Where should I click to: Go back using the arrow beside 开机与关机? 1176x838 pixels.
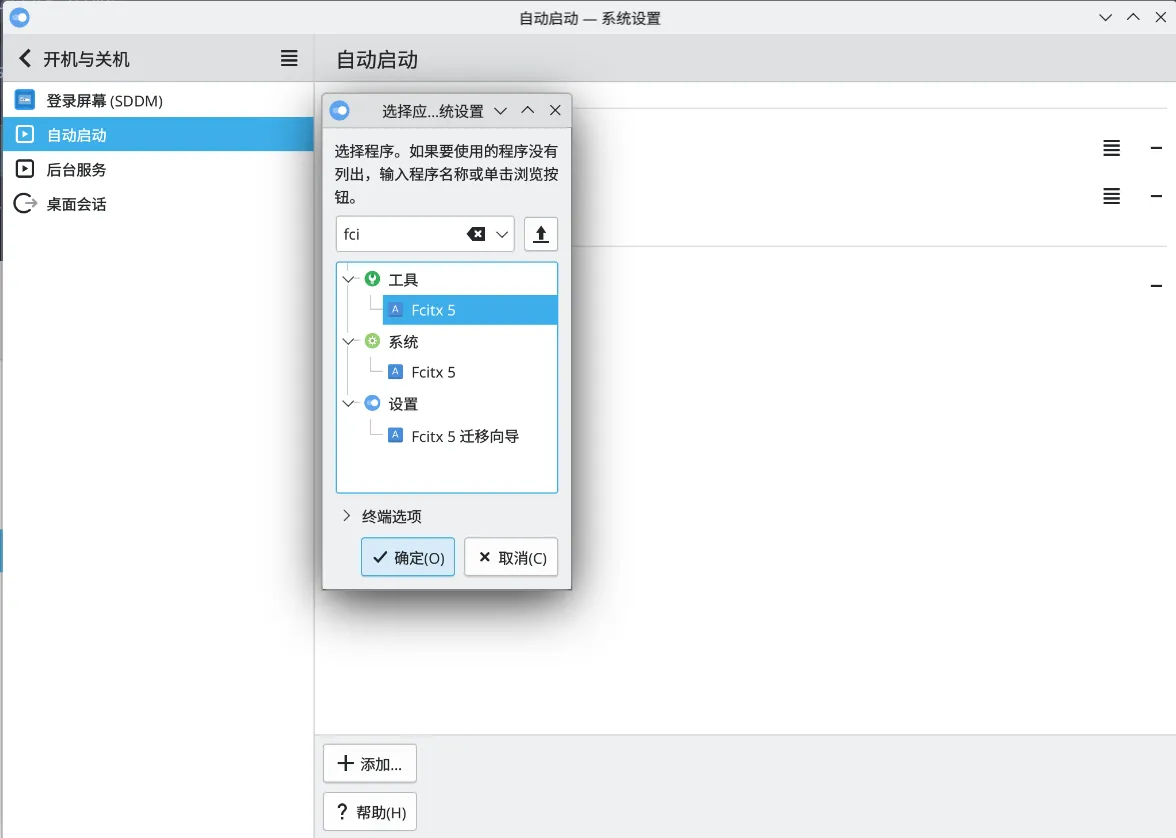pos(25,59)
